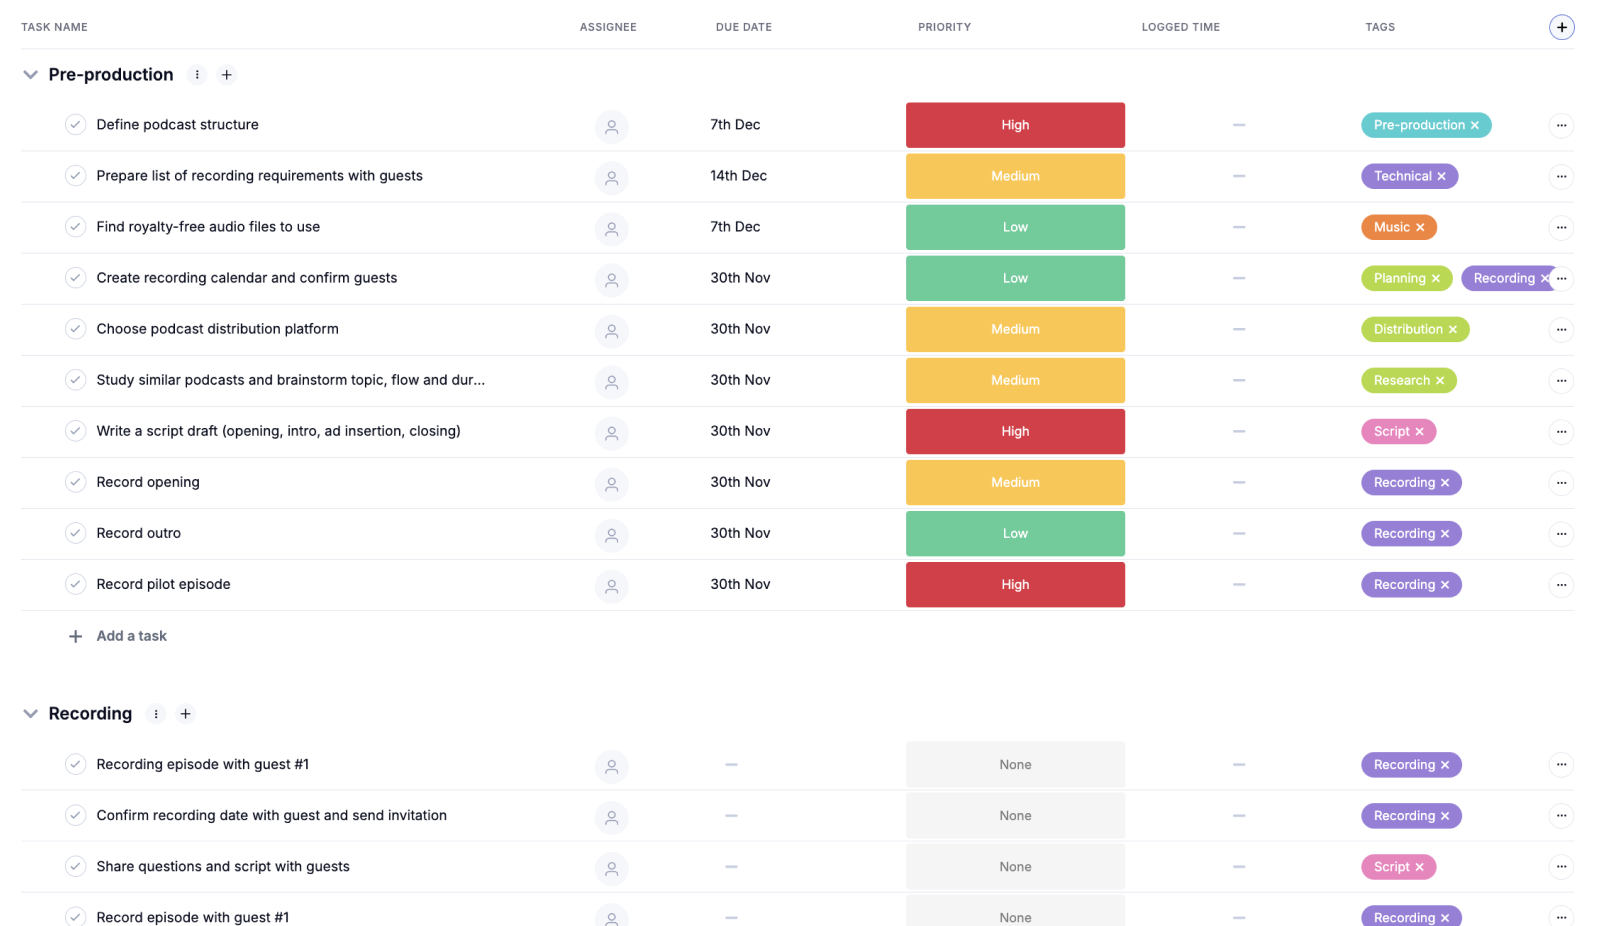Collapse the Recording section chevron
This screenshot has width=1610, height=926.
pos(31,714)
